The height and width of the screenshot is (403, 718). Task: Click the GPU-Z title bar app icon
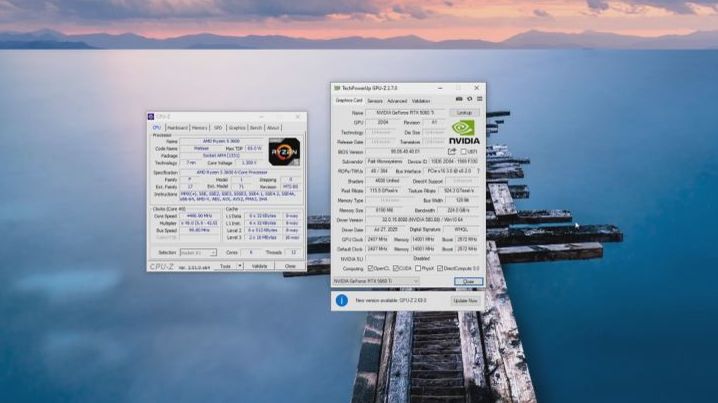click(x=337, y=87)
